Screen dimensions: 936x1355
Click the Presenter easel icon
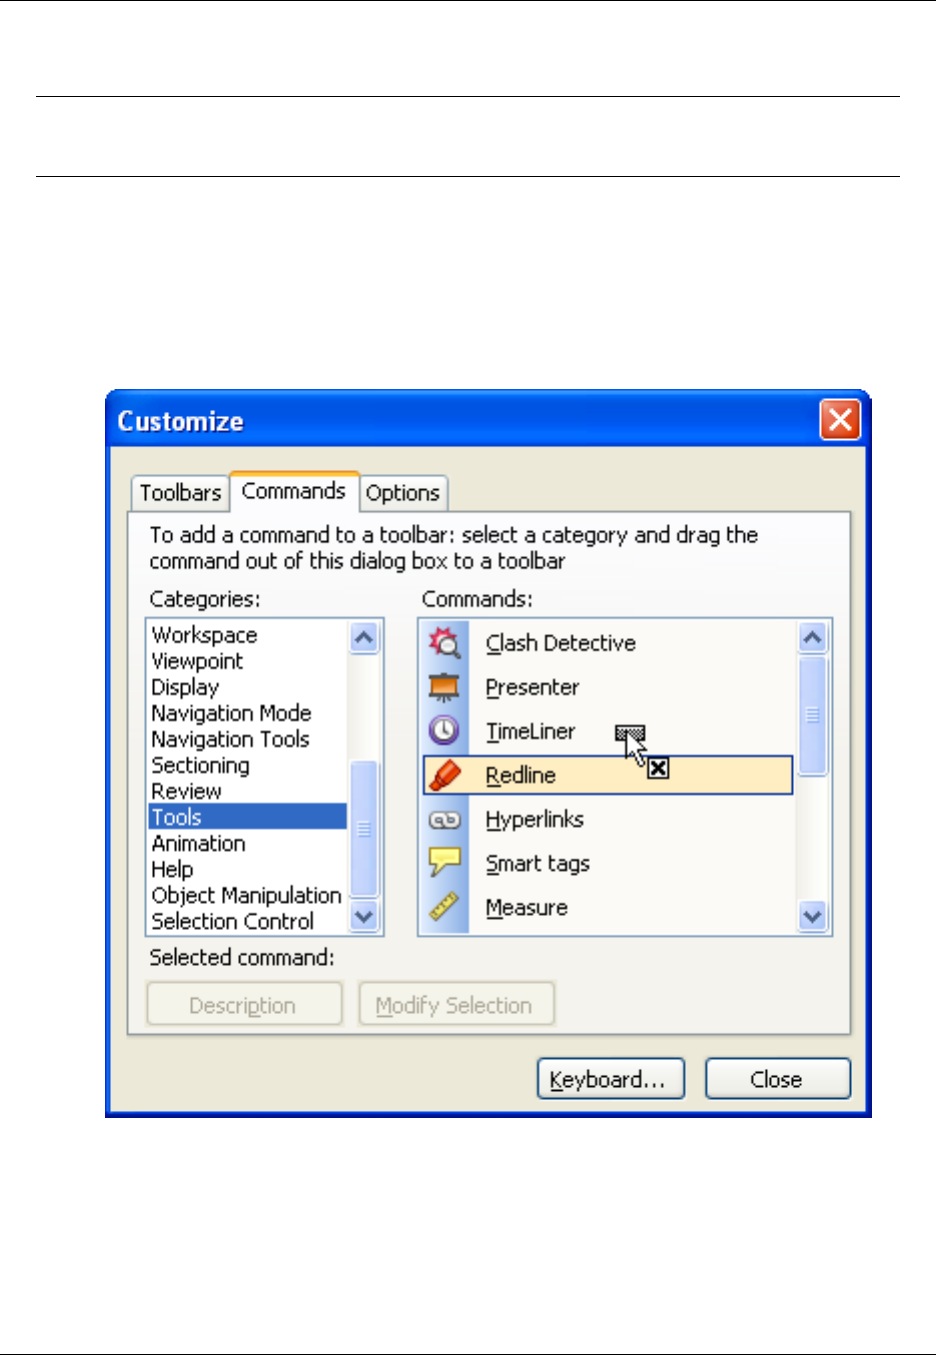point(444,687)
